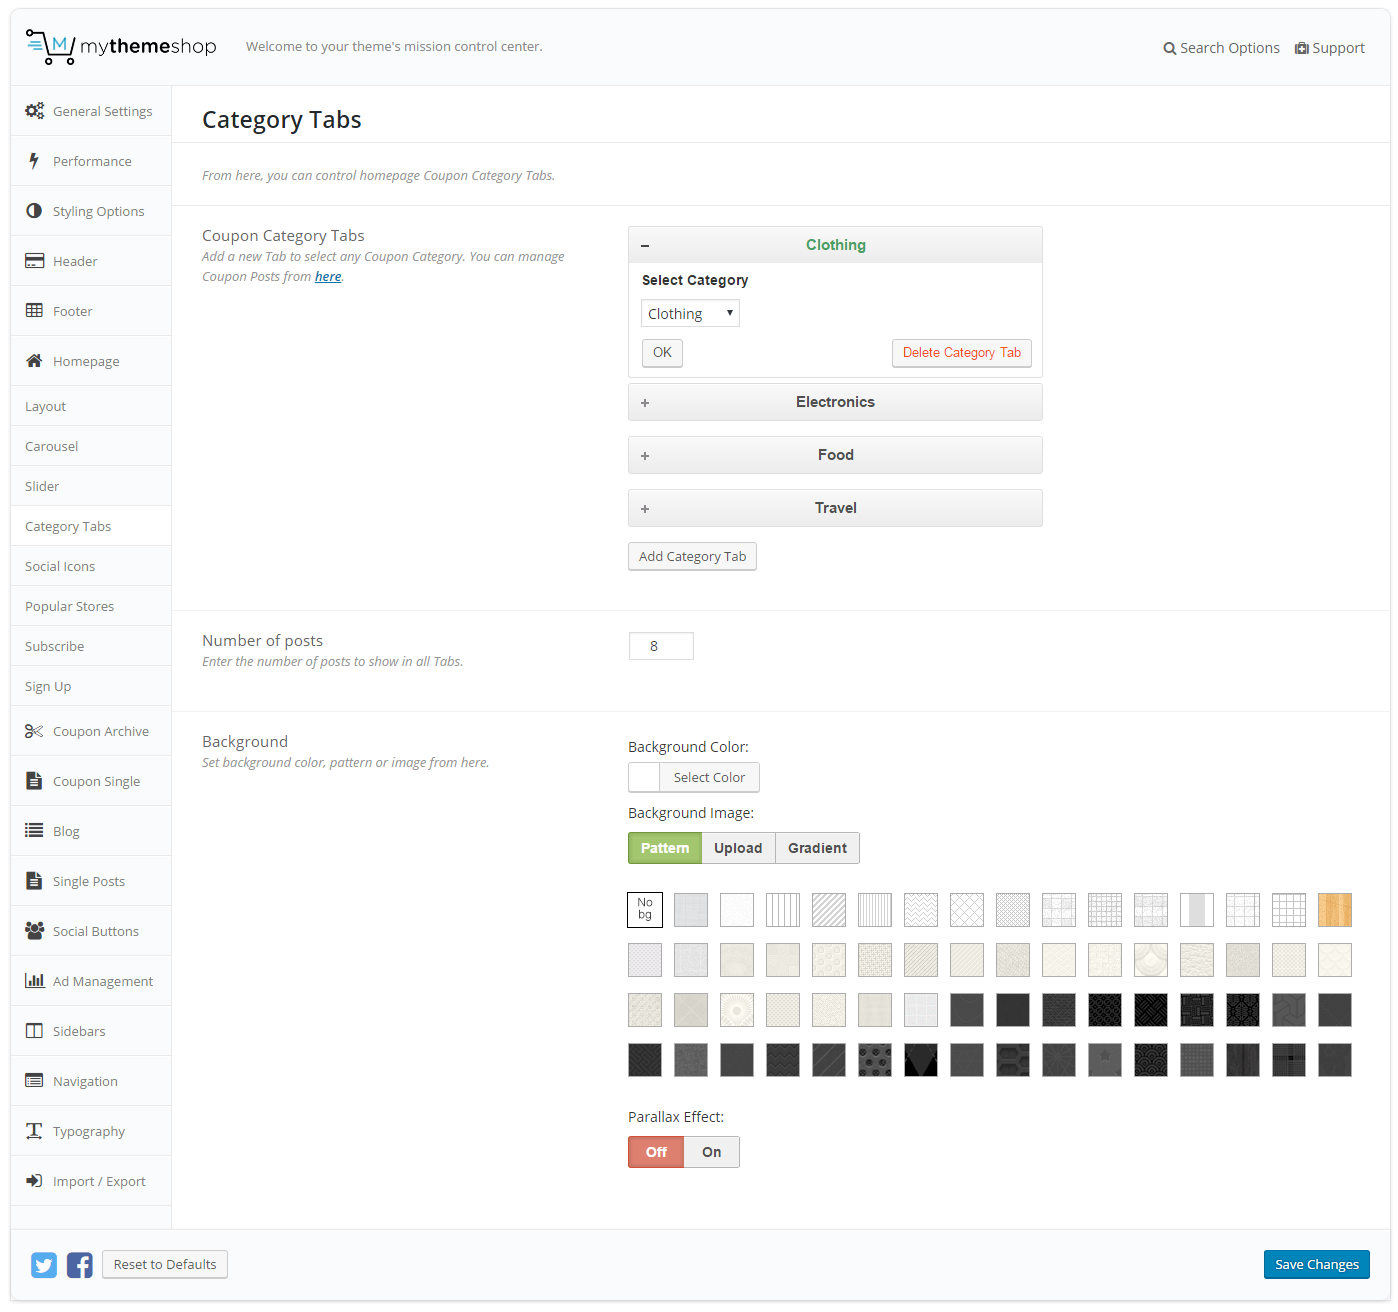Viewport: 1398px width, 1312px height.
Task: Click the Twitter icon in footer
Action: pos(44,1265)
